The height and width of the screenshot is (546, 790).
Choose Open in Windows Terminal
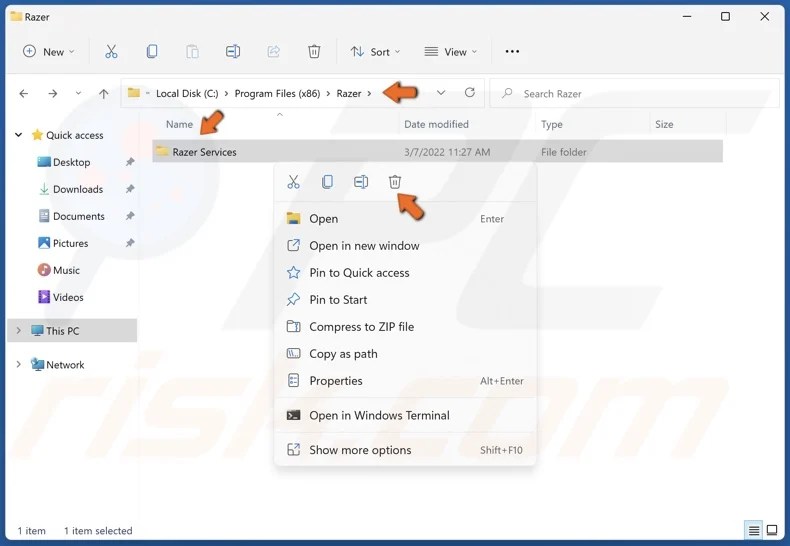405,416
